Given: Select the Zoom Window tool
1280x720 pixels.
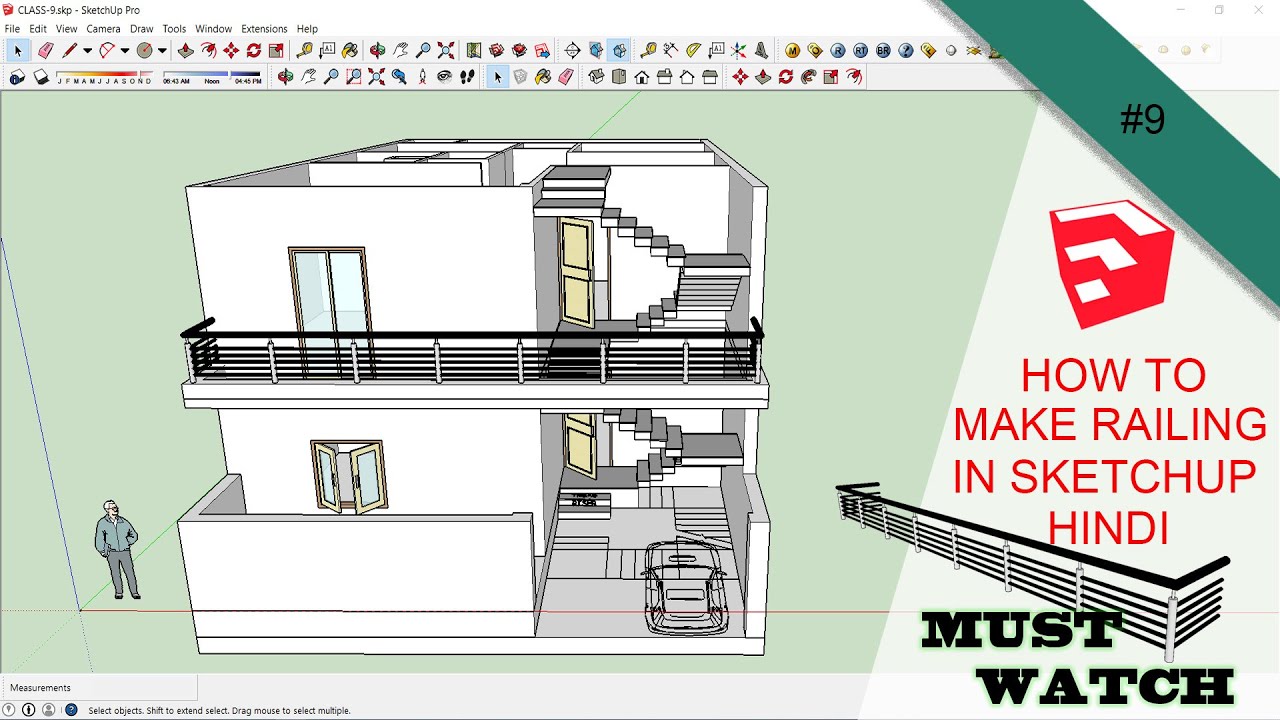Looking at the screenshot, I should click(353, 77).
